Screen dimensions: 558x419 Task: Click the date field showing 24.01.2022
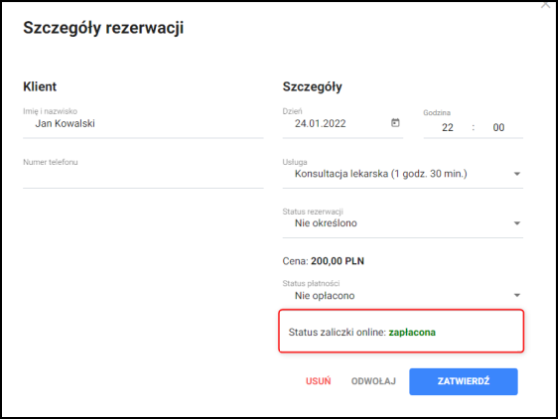[x=342, y=124]
